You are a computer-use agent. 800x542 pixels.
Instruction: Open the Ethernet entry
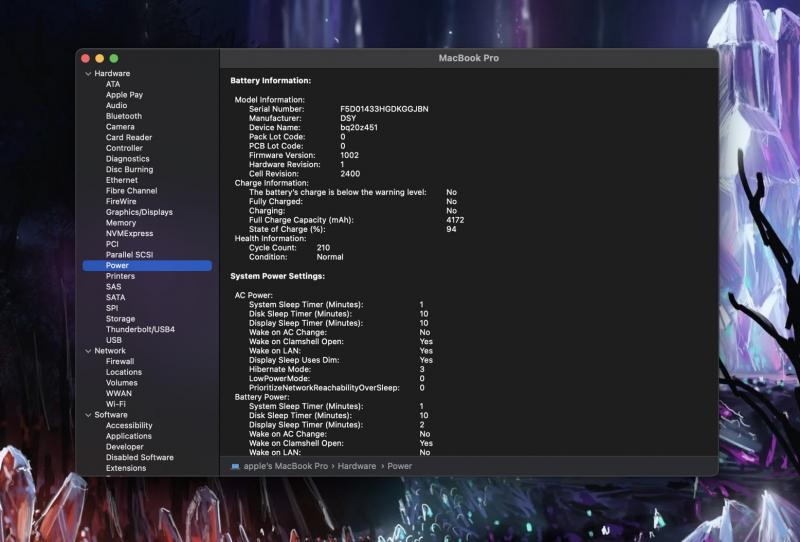121,181
